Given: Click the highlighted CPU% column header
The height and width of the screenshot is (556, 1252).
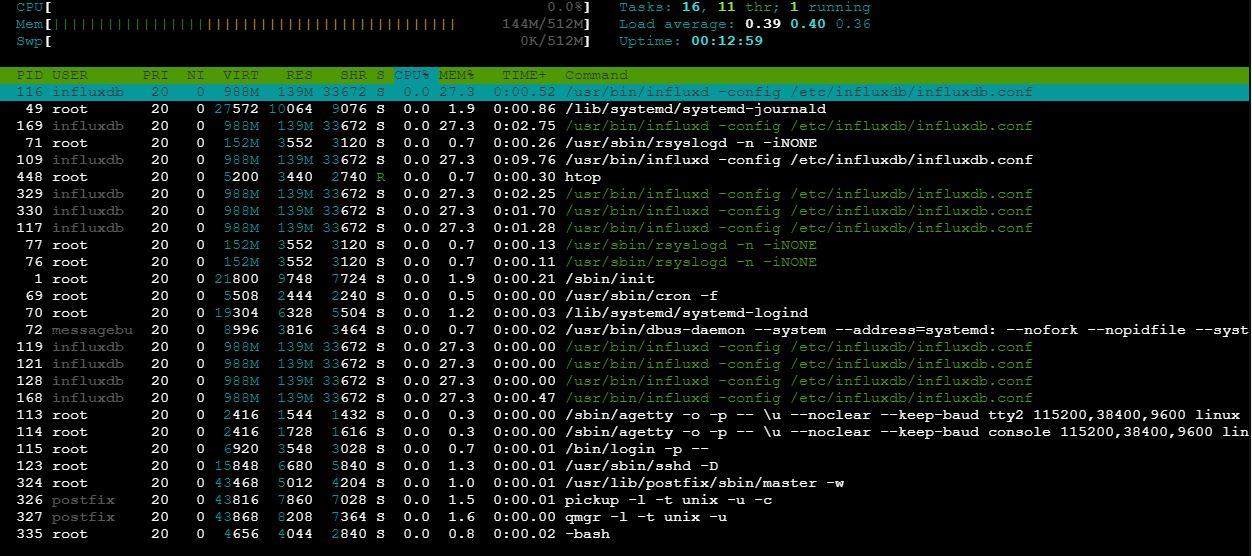Looking at the screenshot, I should tap(412, 75).
